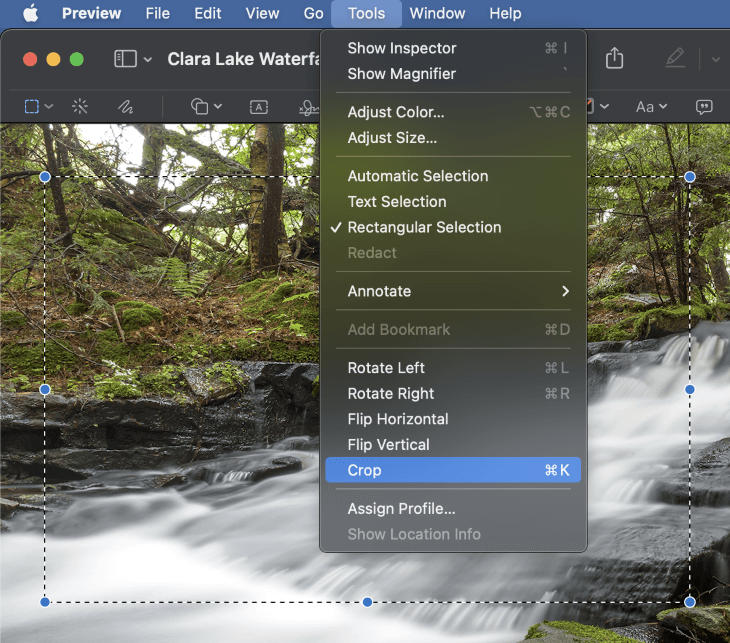Open the sidebar view options chevron

(148, 60)
